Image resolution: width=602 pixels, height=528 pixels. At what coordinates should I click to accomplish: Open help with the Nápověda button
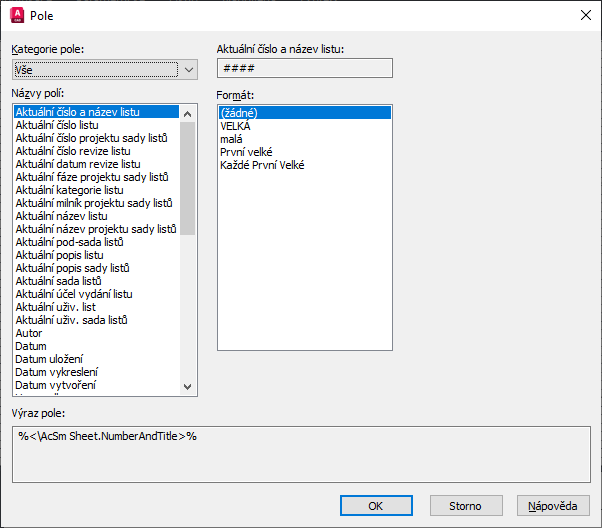coord(553,505)
